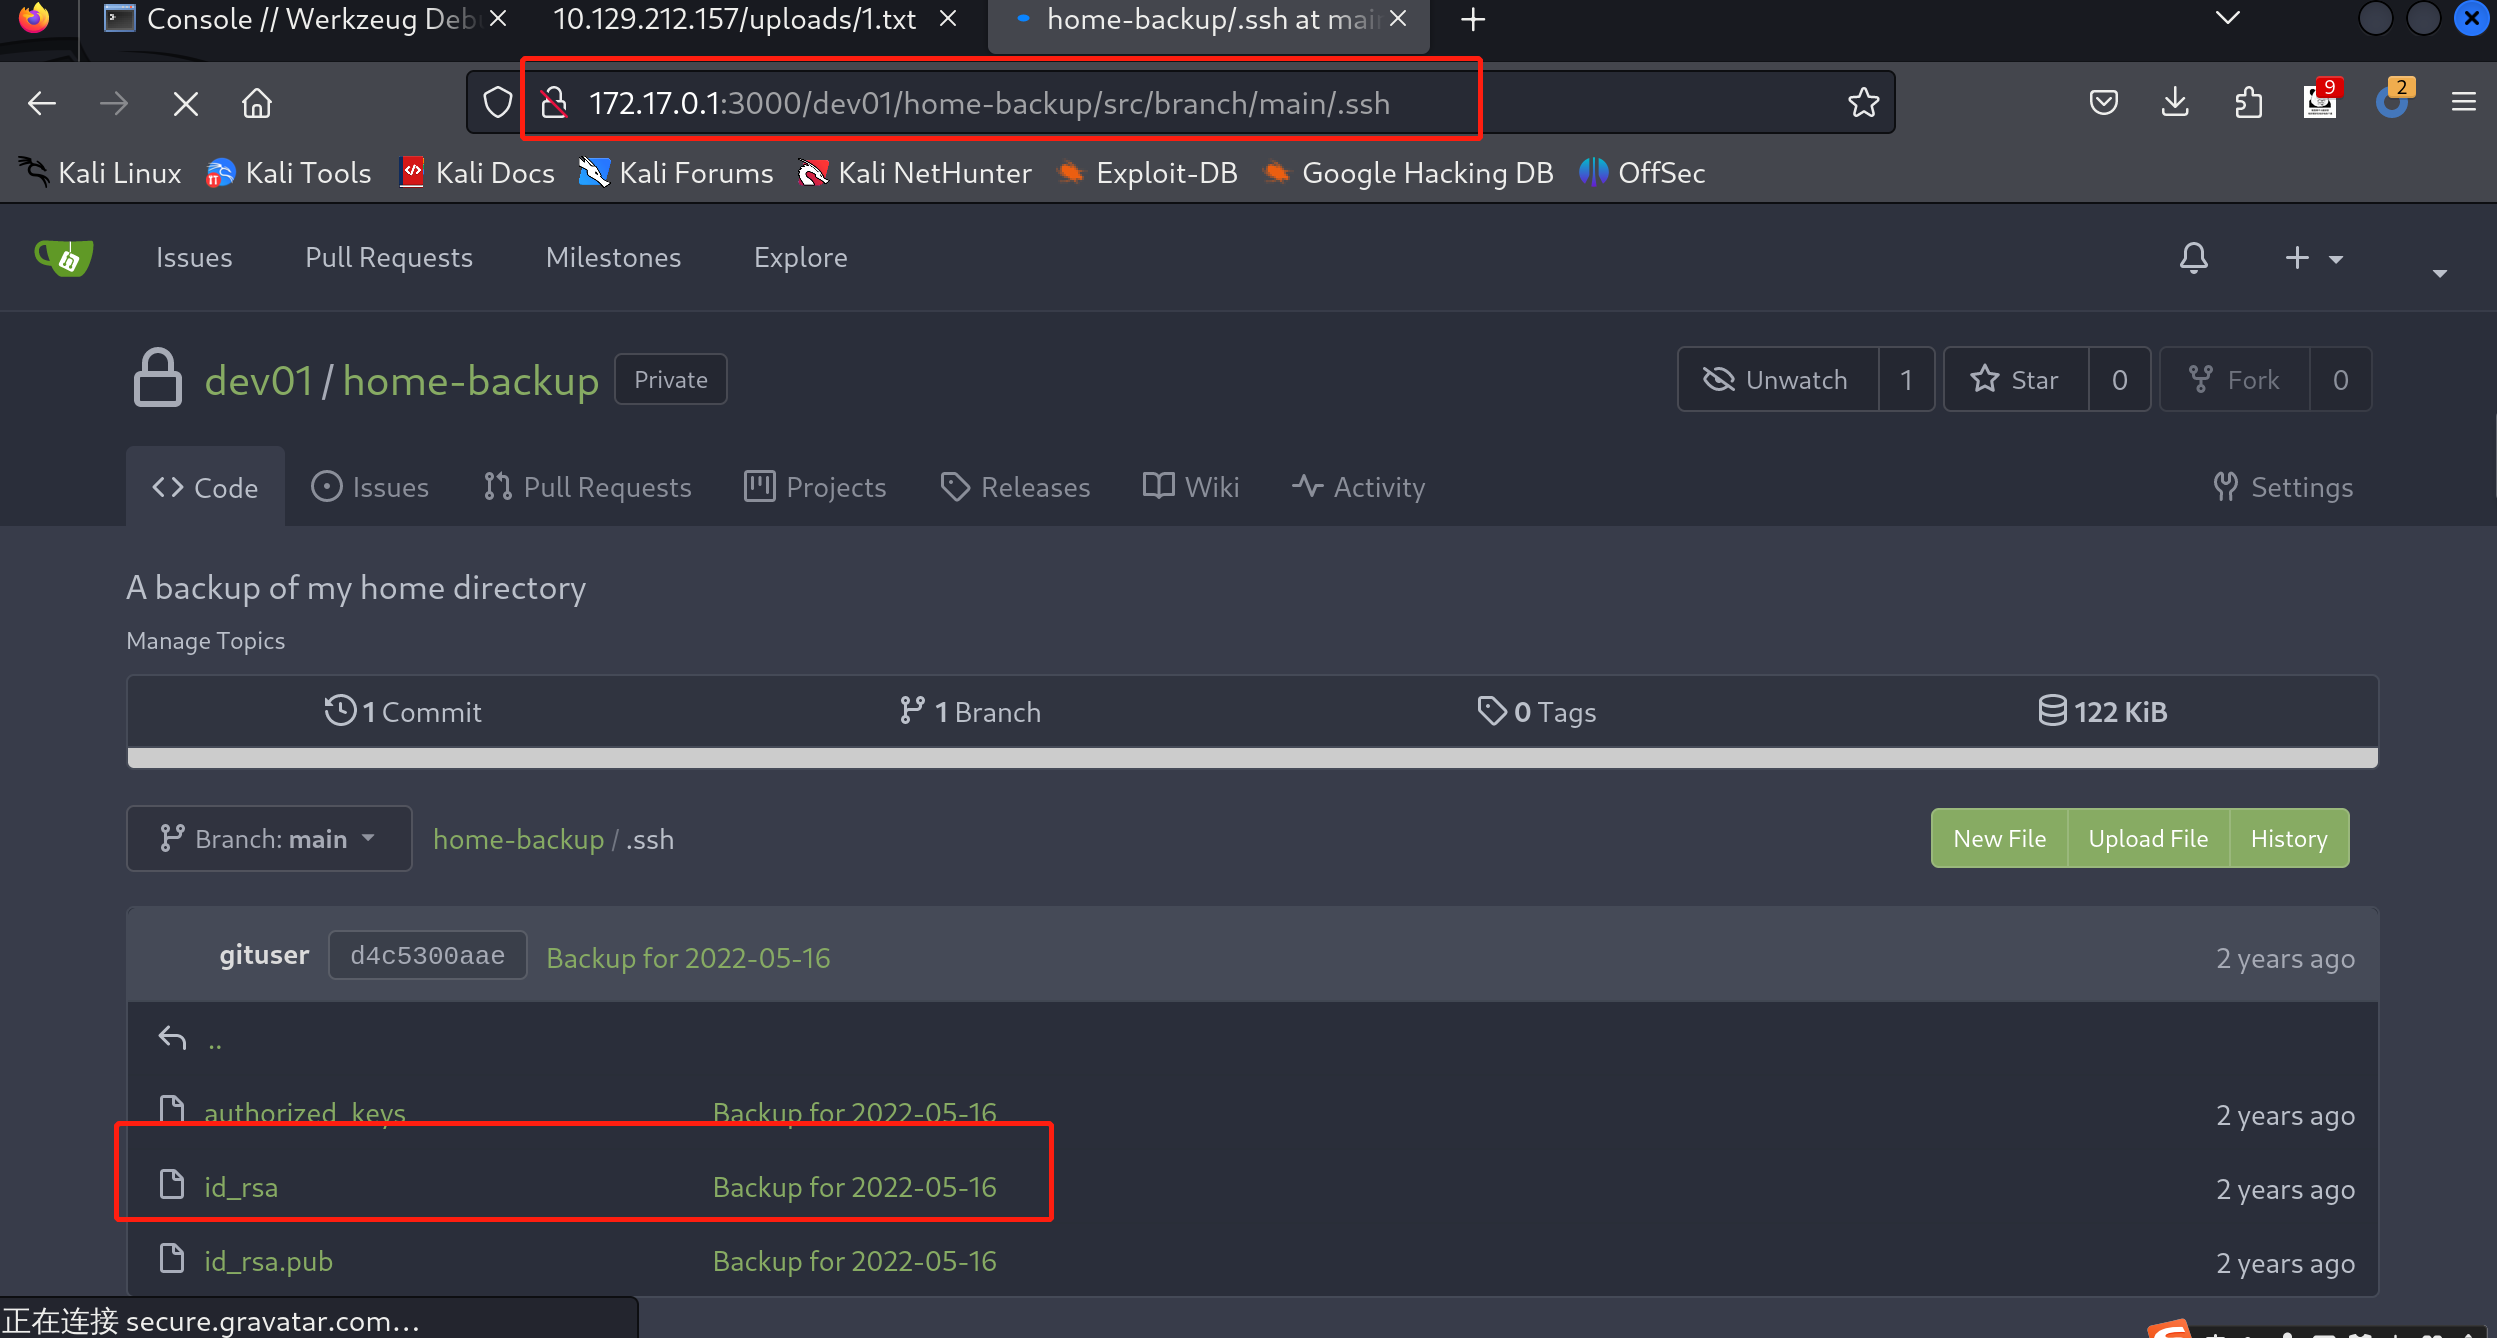Click the Gitea home logo
2497x1338 pixels.
point(64,258)
